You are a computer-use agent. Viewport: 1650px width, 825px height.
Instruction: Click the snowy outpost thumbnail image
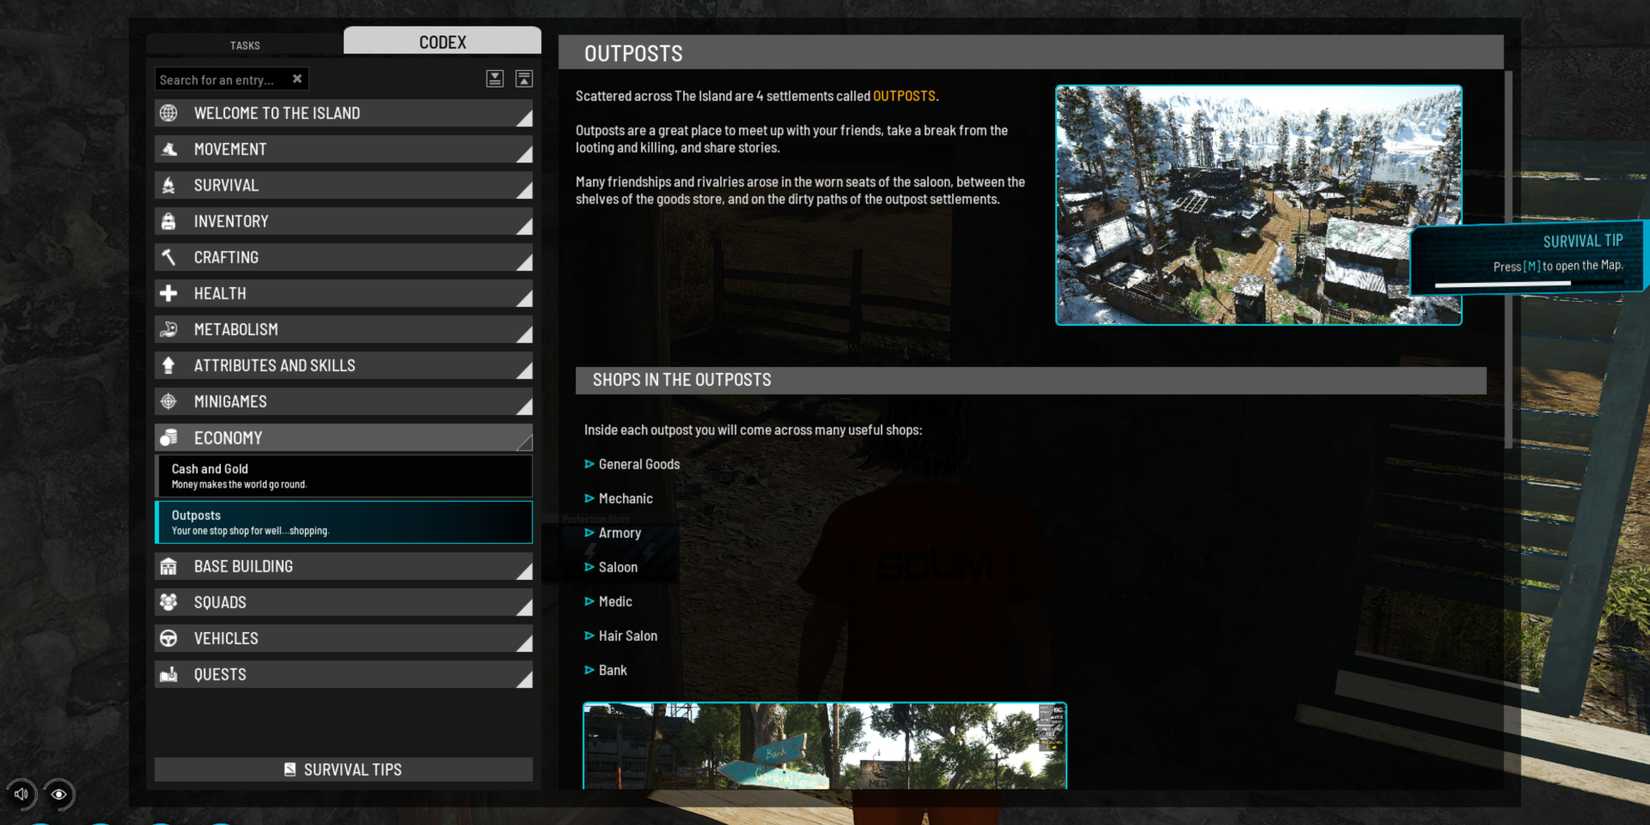[1258, 205]
